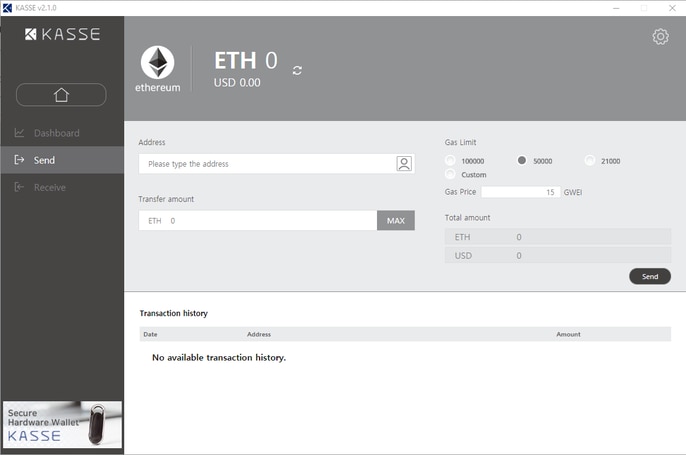Open address book contact icon
The height and width of the screenshot is (455, 686).
[404, 164]
